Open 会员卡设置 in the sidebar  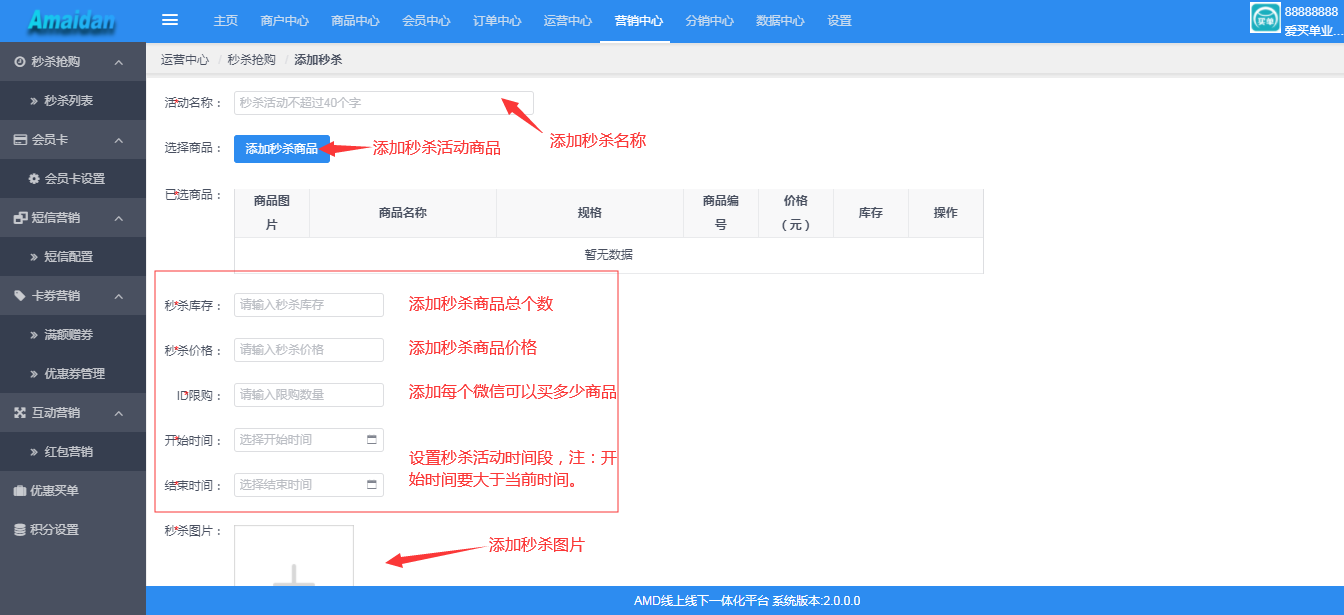tap(73, 179)
